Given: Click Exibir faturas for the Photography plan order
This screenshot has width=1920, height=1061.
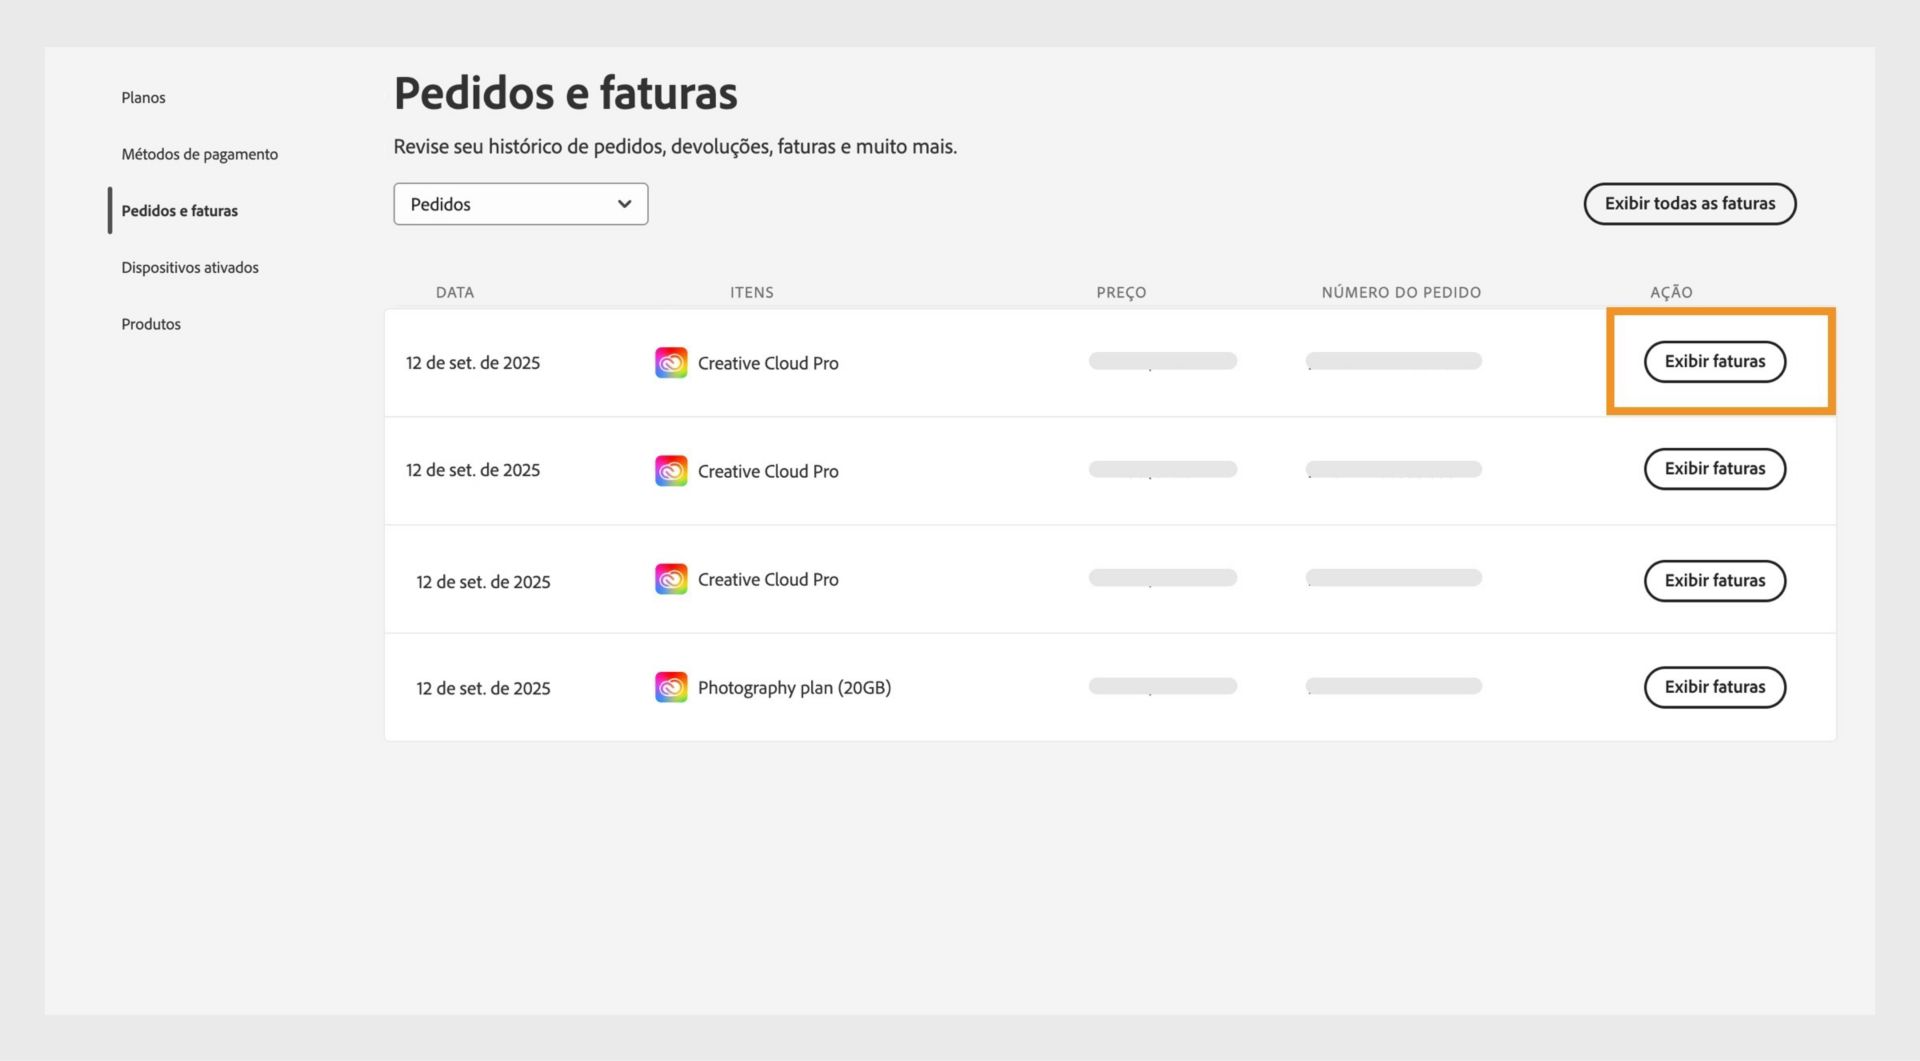Looking at the screenshot, I should (x=1714, y=687).
